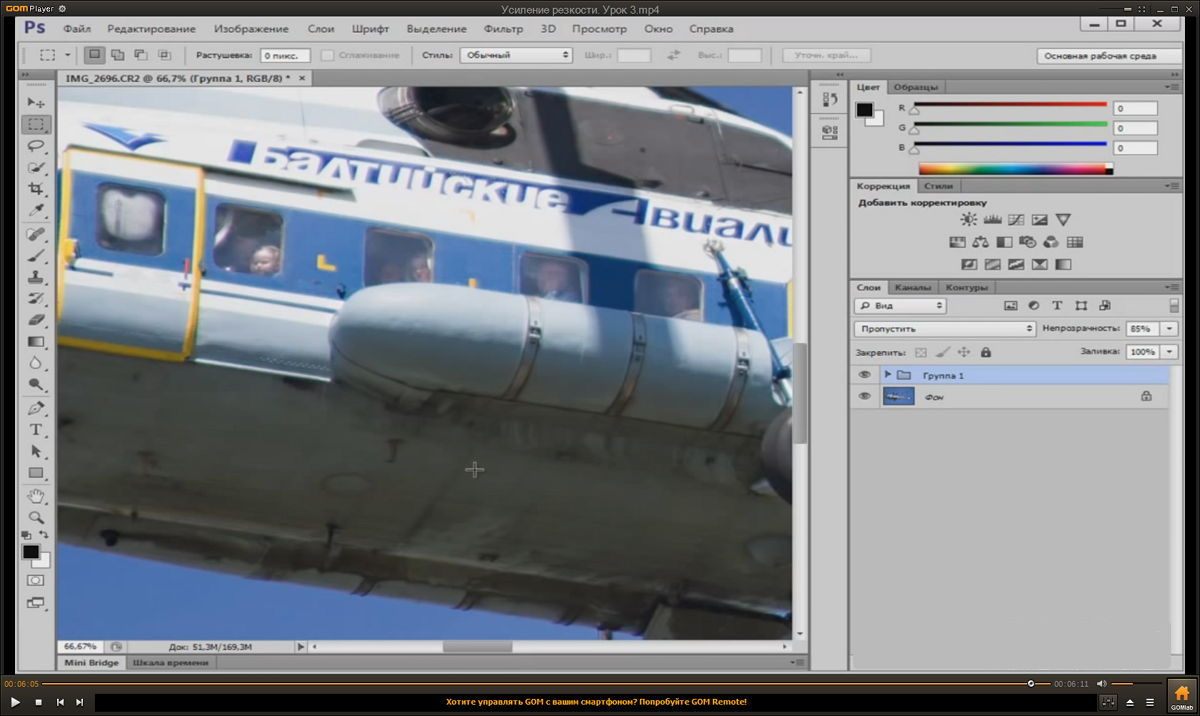Select the Horizontal Type tool
Screen dimensions: 1200x716
coord(36,429)
